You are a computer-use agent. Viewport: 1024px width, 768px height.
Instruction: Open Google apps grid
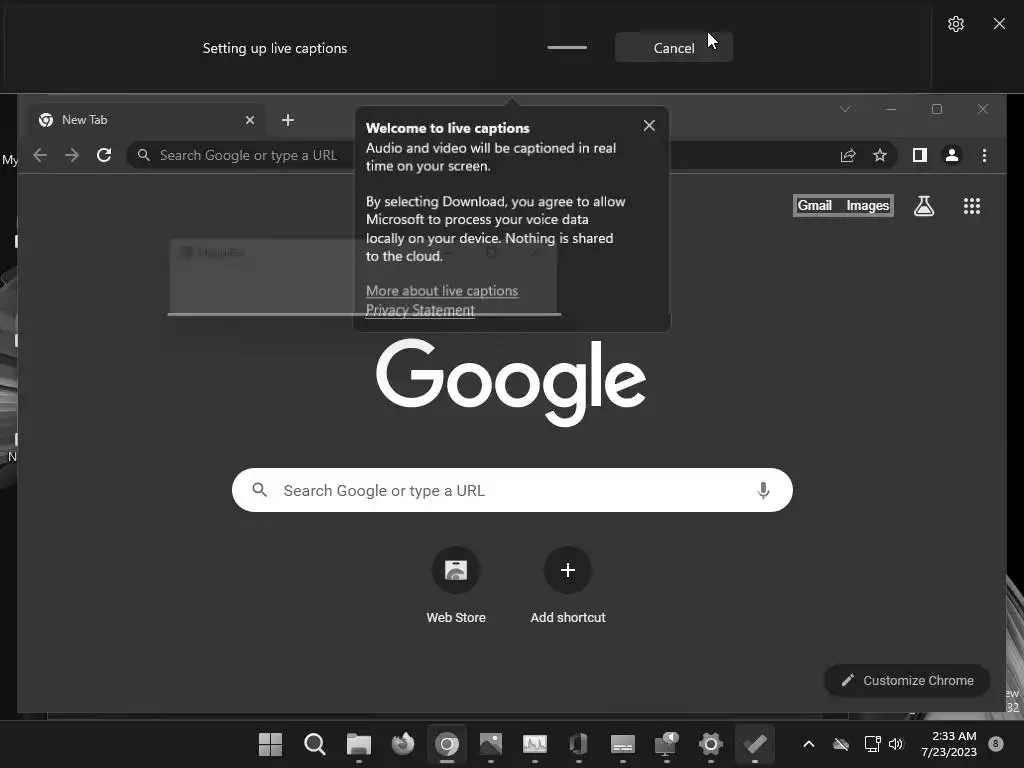972,206
